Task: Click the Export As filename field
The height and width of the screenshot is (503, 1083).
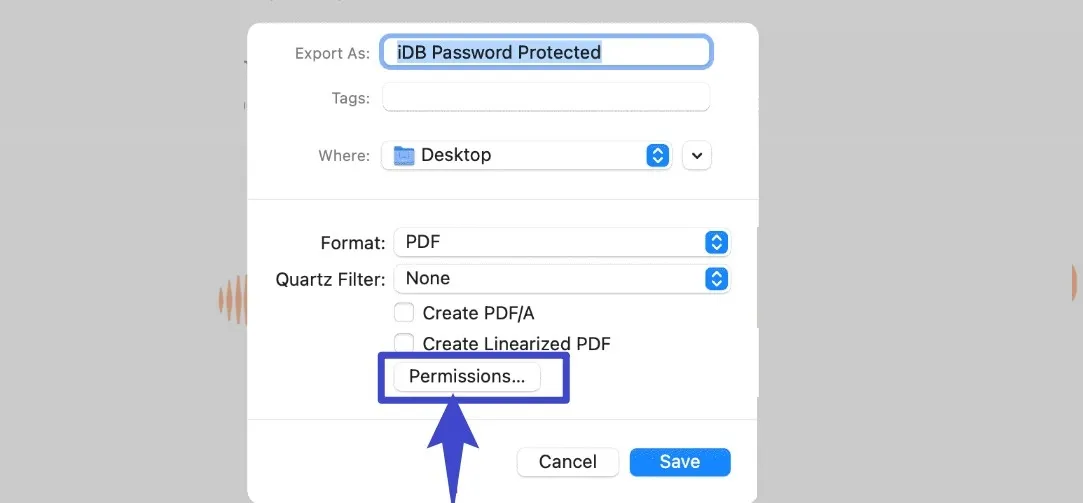Action: (547, 52)
